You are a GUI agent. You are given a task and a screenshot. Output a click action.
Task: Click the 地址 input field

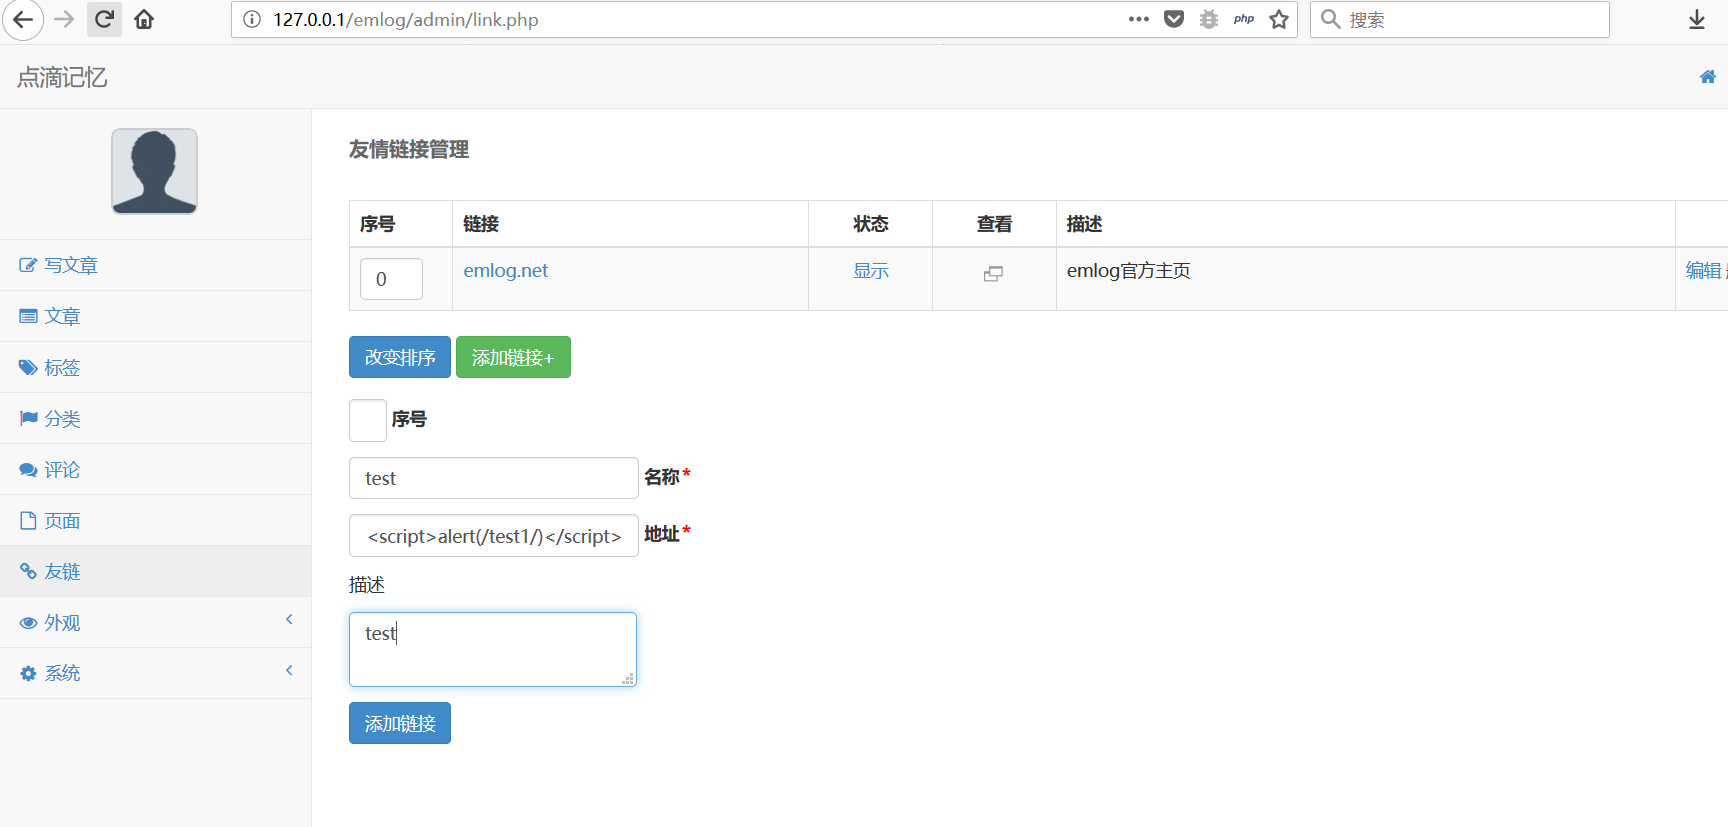[494, 536]
